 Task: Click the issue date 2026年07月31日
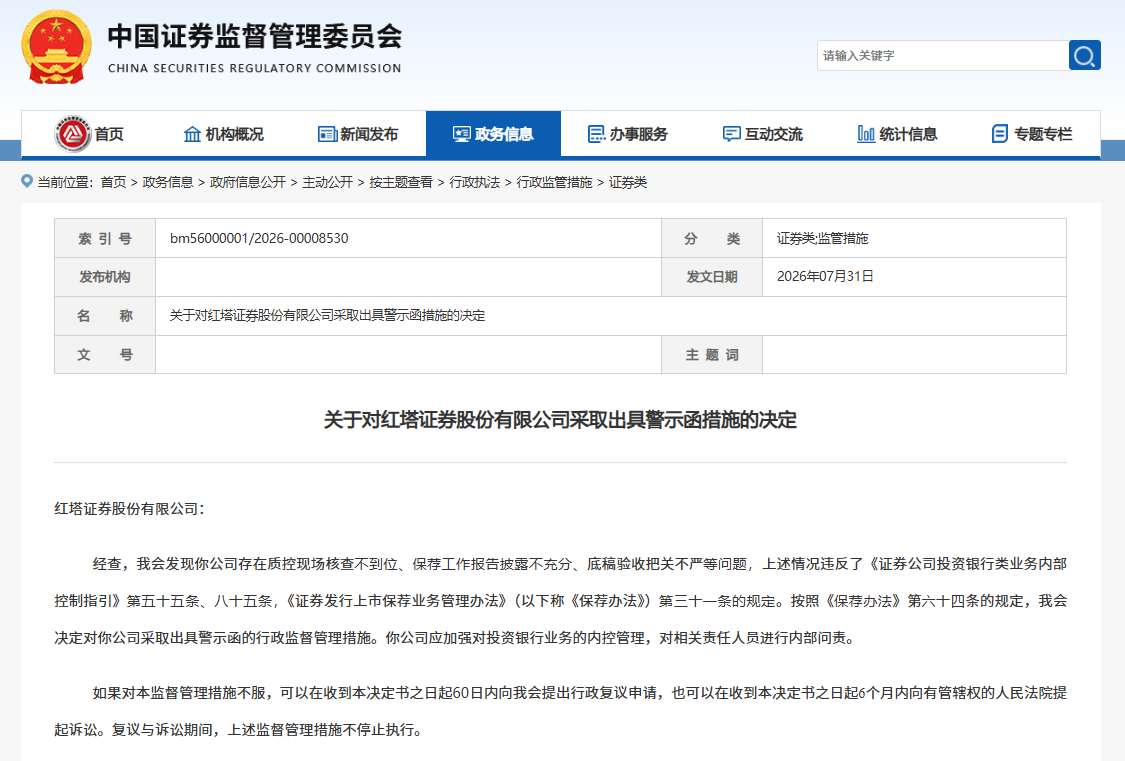point(825,276)
